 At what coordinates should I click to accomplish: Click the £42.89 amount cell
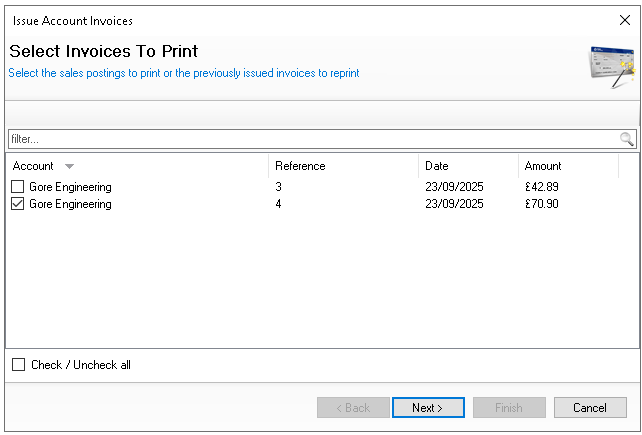(543, 187)
